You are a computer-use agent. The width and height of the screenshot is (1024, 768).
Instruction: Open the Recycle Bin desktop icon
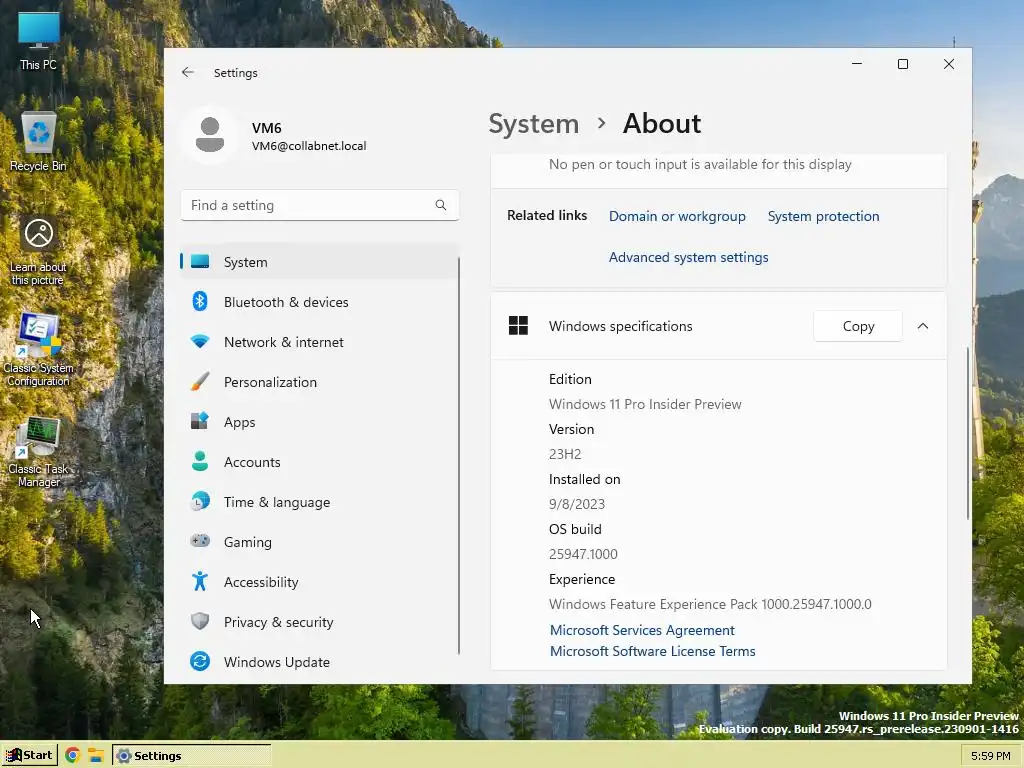point(39,141)
